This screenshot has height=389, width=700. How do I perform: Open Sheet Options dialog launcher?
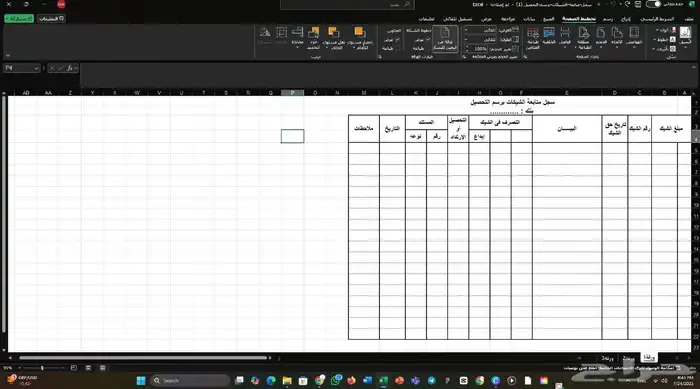pos(379,57)
